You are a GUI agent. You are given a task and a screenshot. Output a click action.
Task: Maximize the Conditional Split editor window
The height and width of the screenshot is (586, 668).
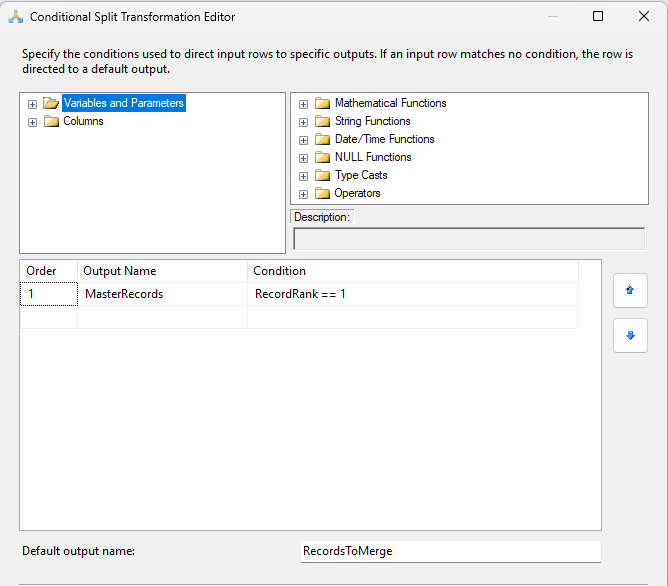(598, 16)
